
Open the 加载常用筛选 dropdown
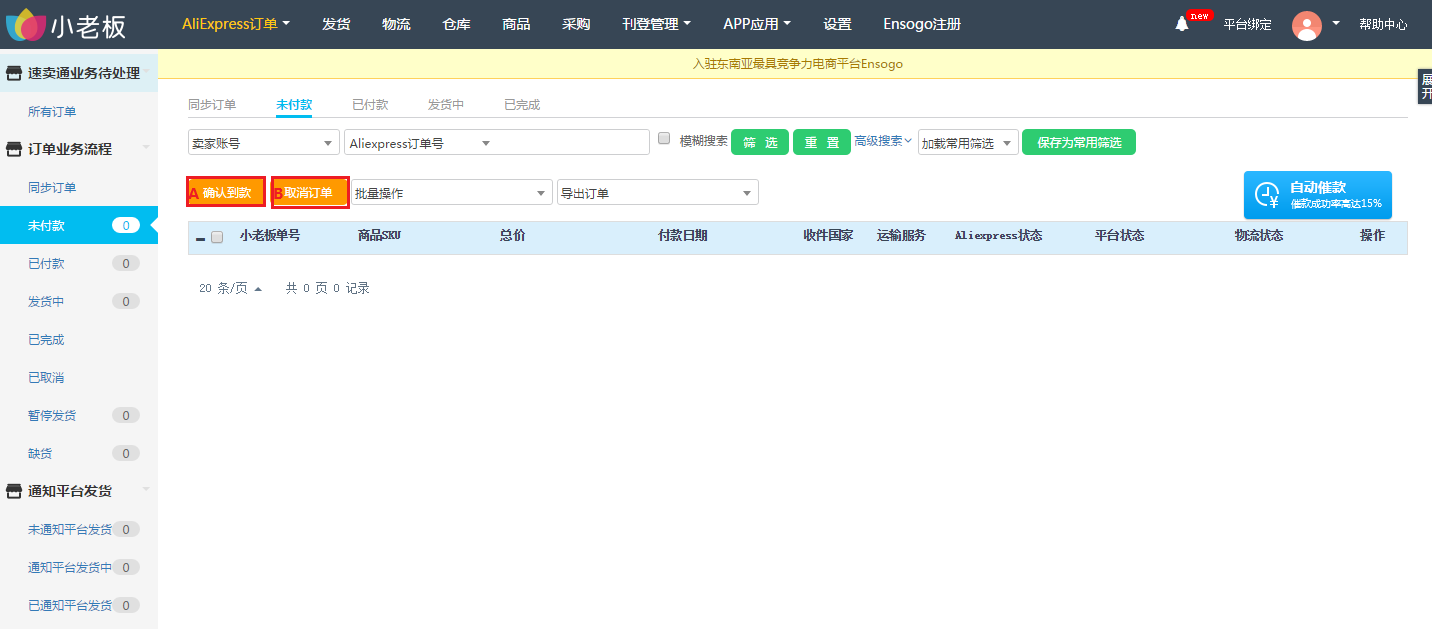point(968,143)
